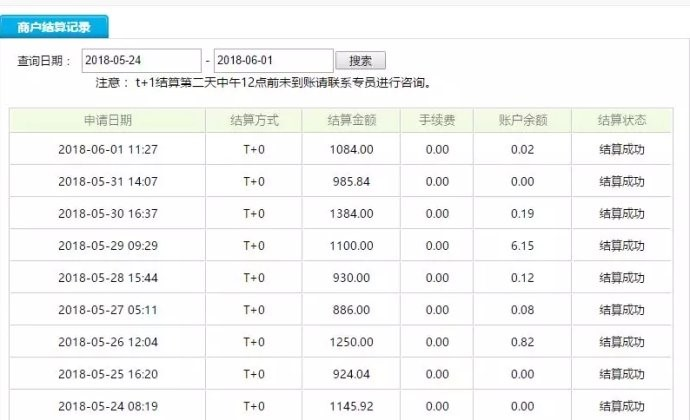The image size is (690, 420).
Task: Click the 申请日期 column header
Action: (x=107, y=120)
